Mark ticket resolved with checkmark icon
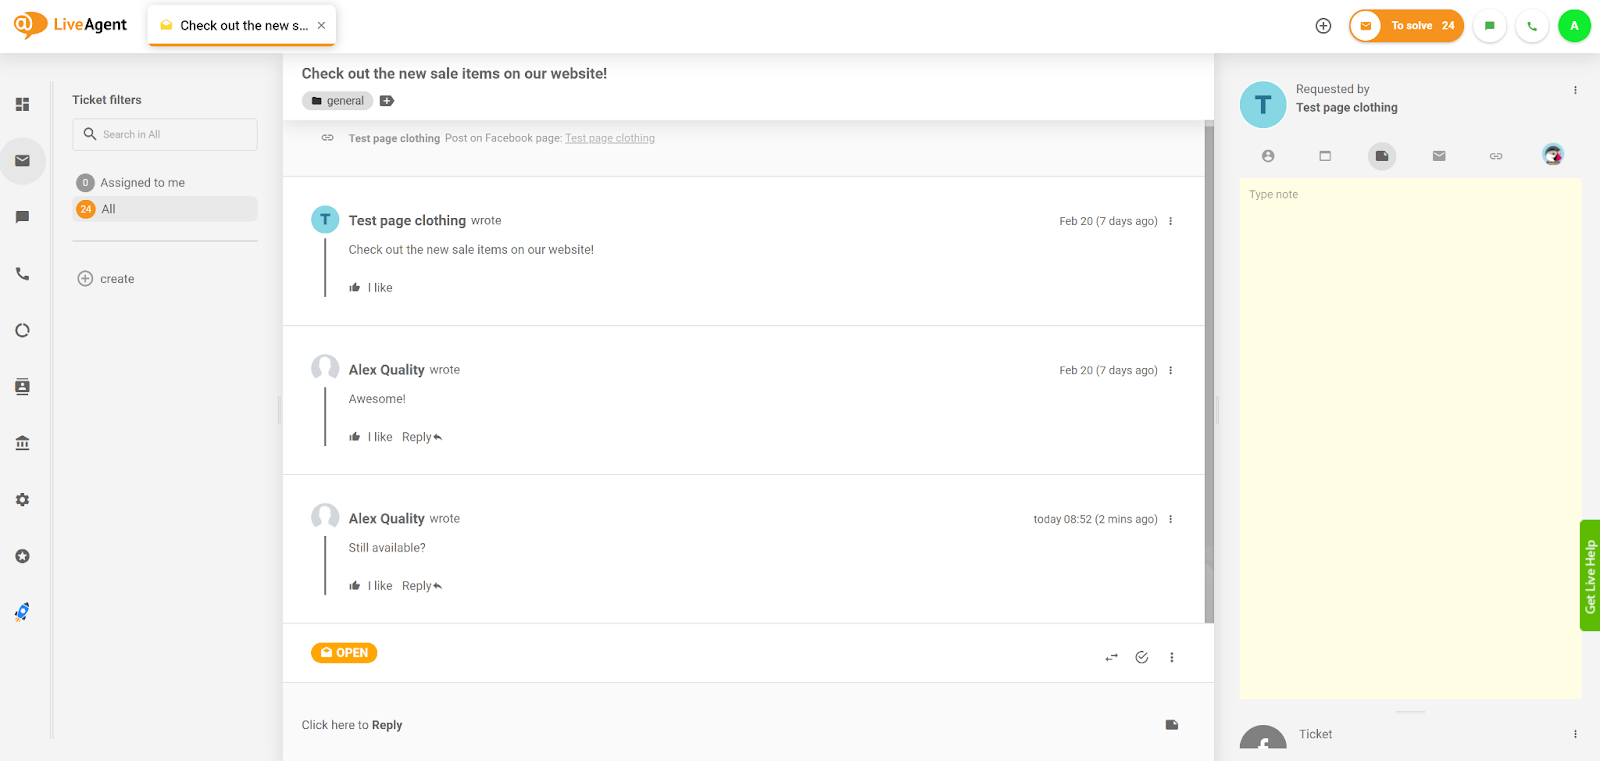This screenshot has width=1600, height=761. tap(1142, 657)
